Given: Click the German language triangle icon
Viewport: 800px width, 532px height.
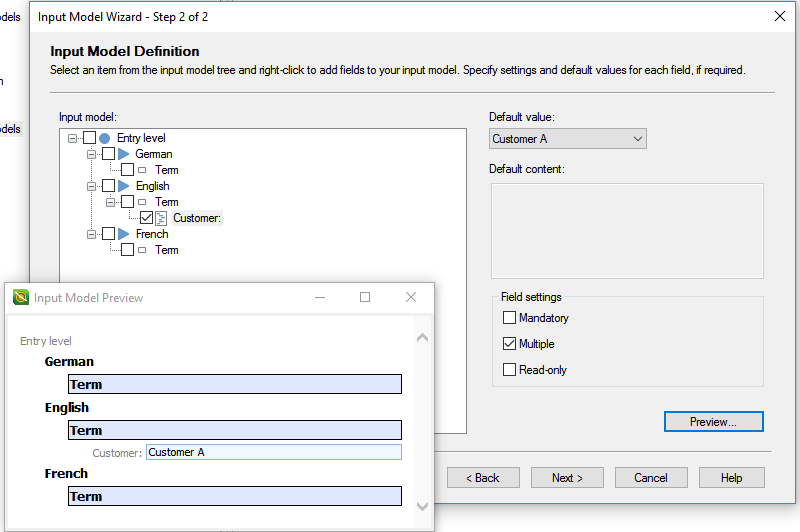Looking at the screenshot, I should point(124,154).
